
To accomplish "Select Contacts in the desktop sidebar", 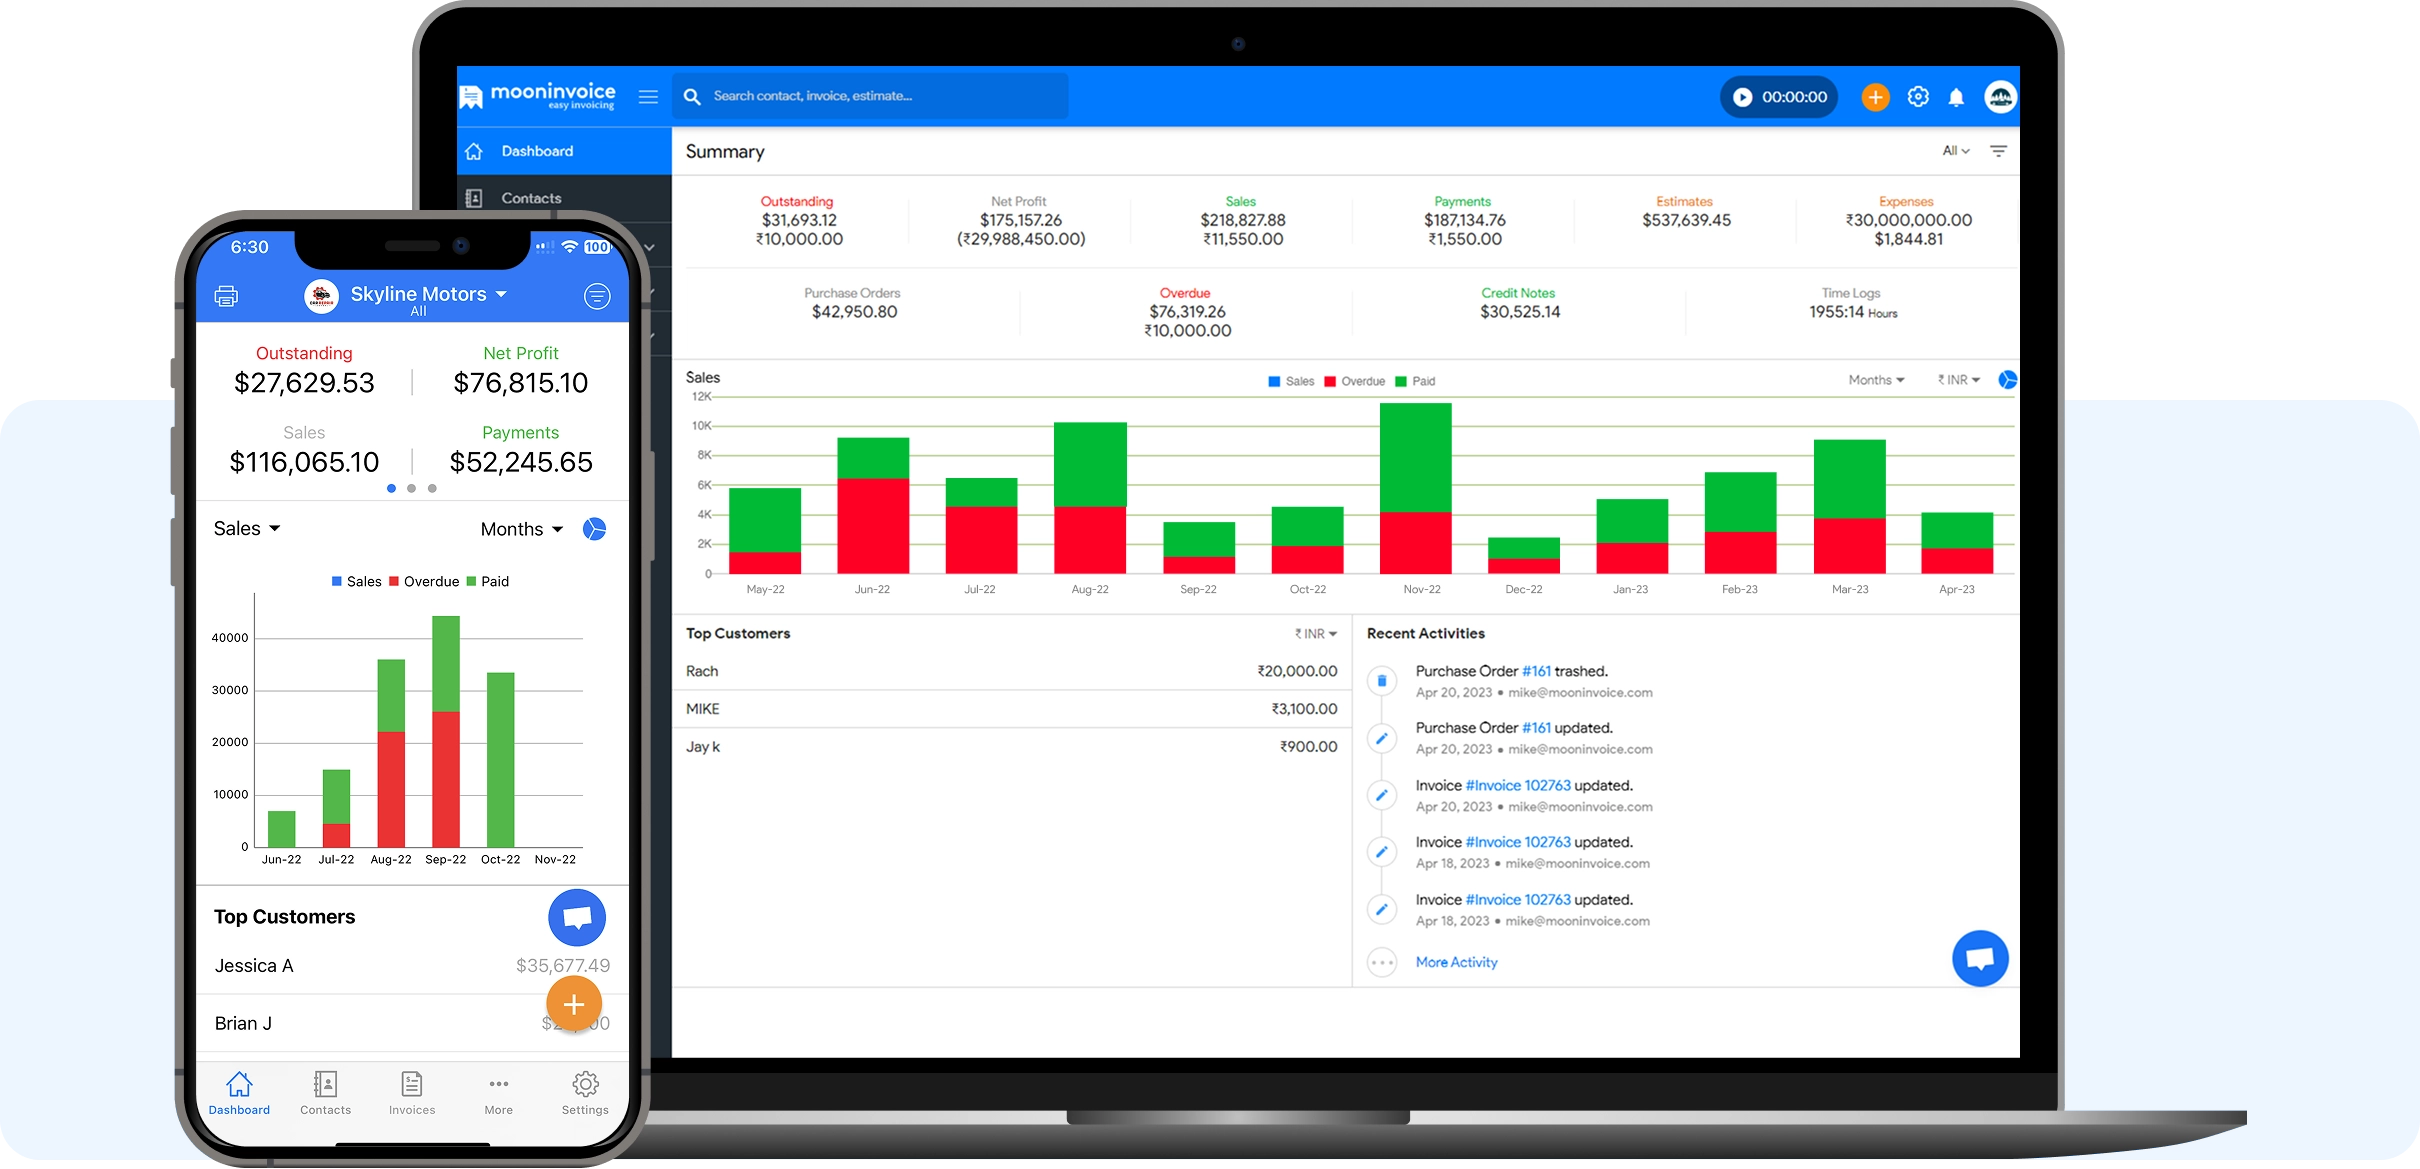I will click(x=531, y=198).
